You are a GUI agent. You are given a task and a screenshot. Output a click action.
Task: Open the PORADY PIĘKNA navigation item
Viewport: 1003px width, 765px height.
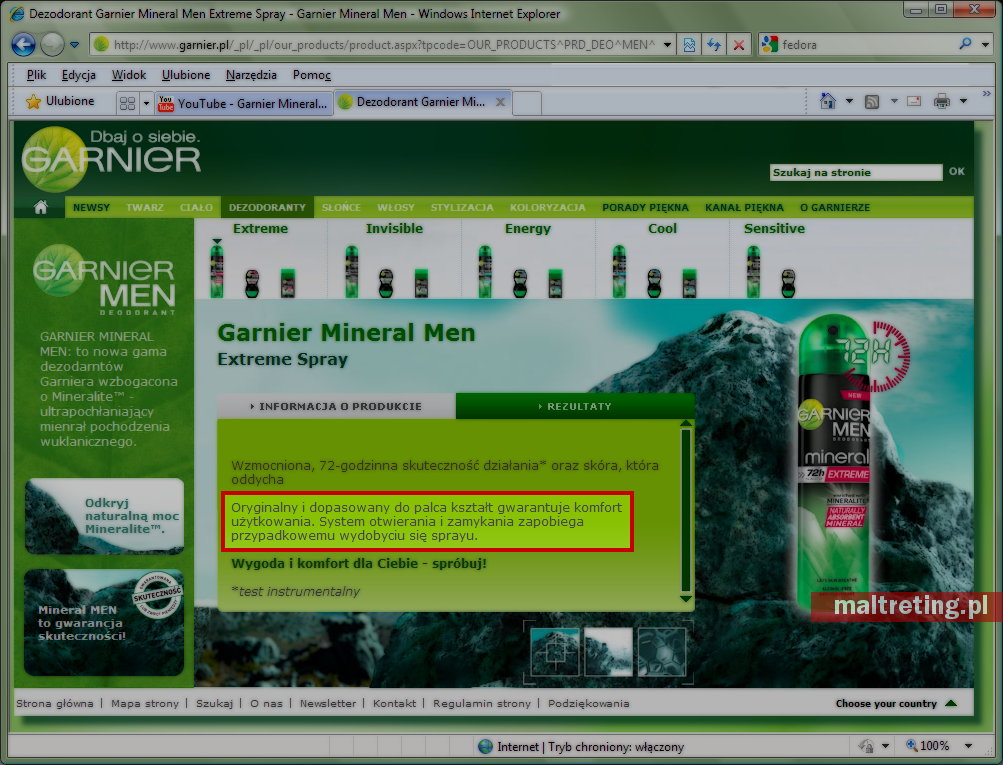tap(645, 207)
